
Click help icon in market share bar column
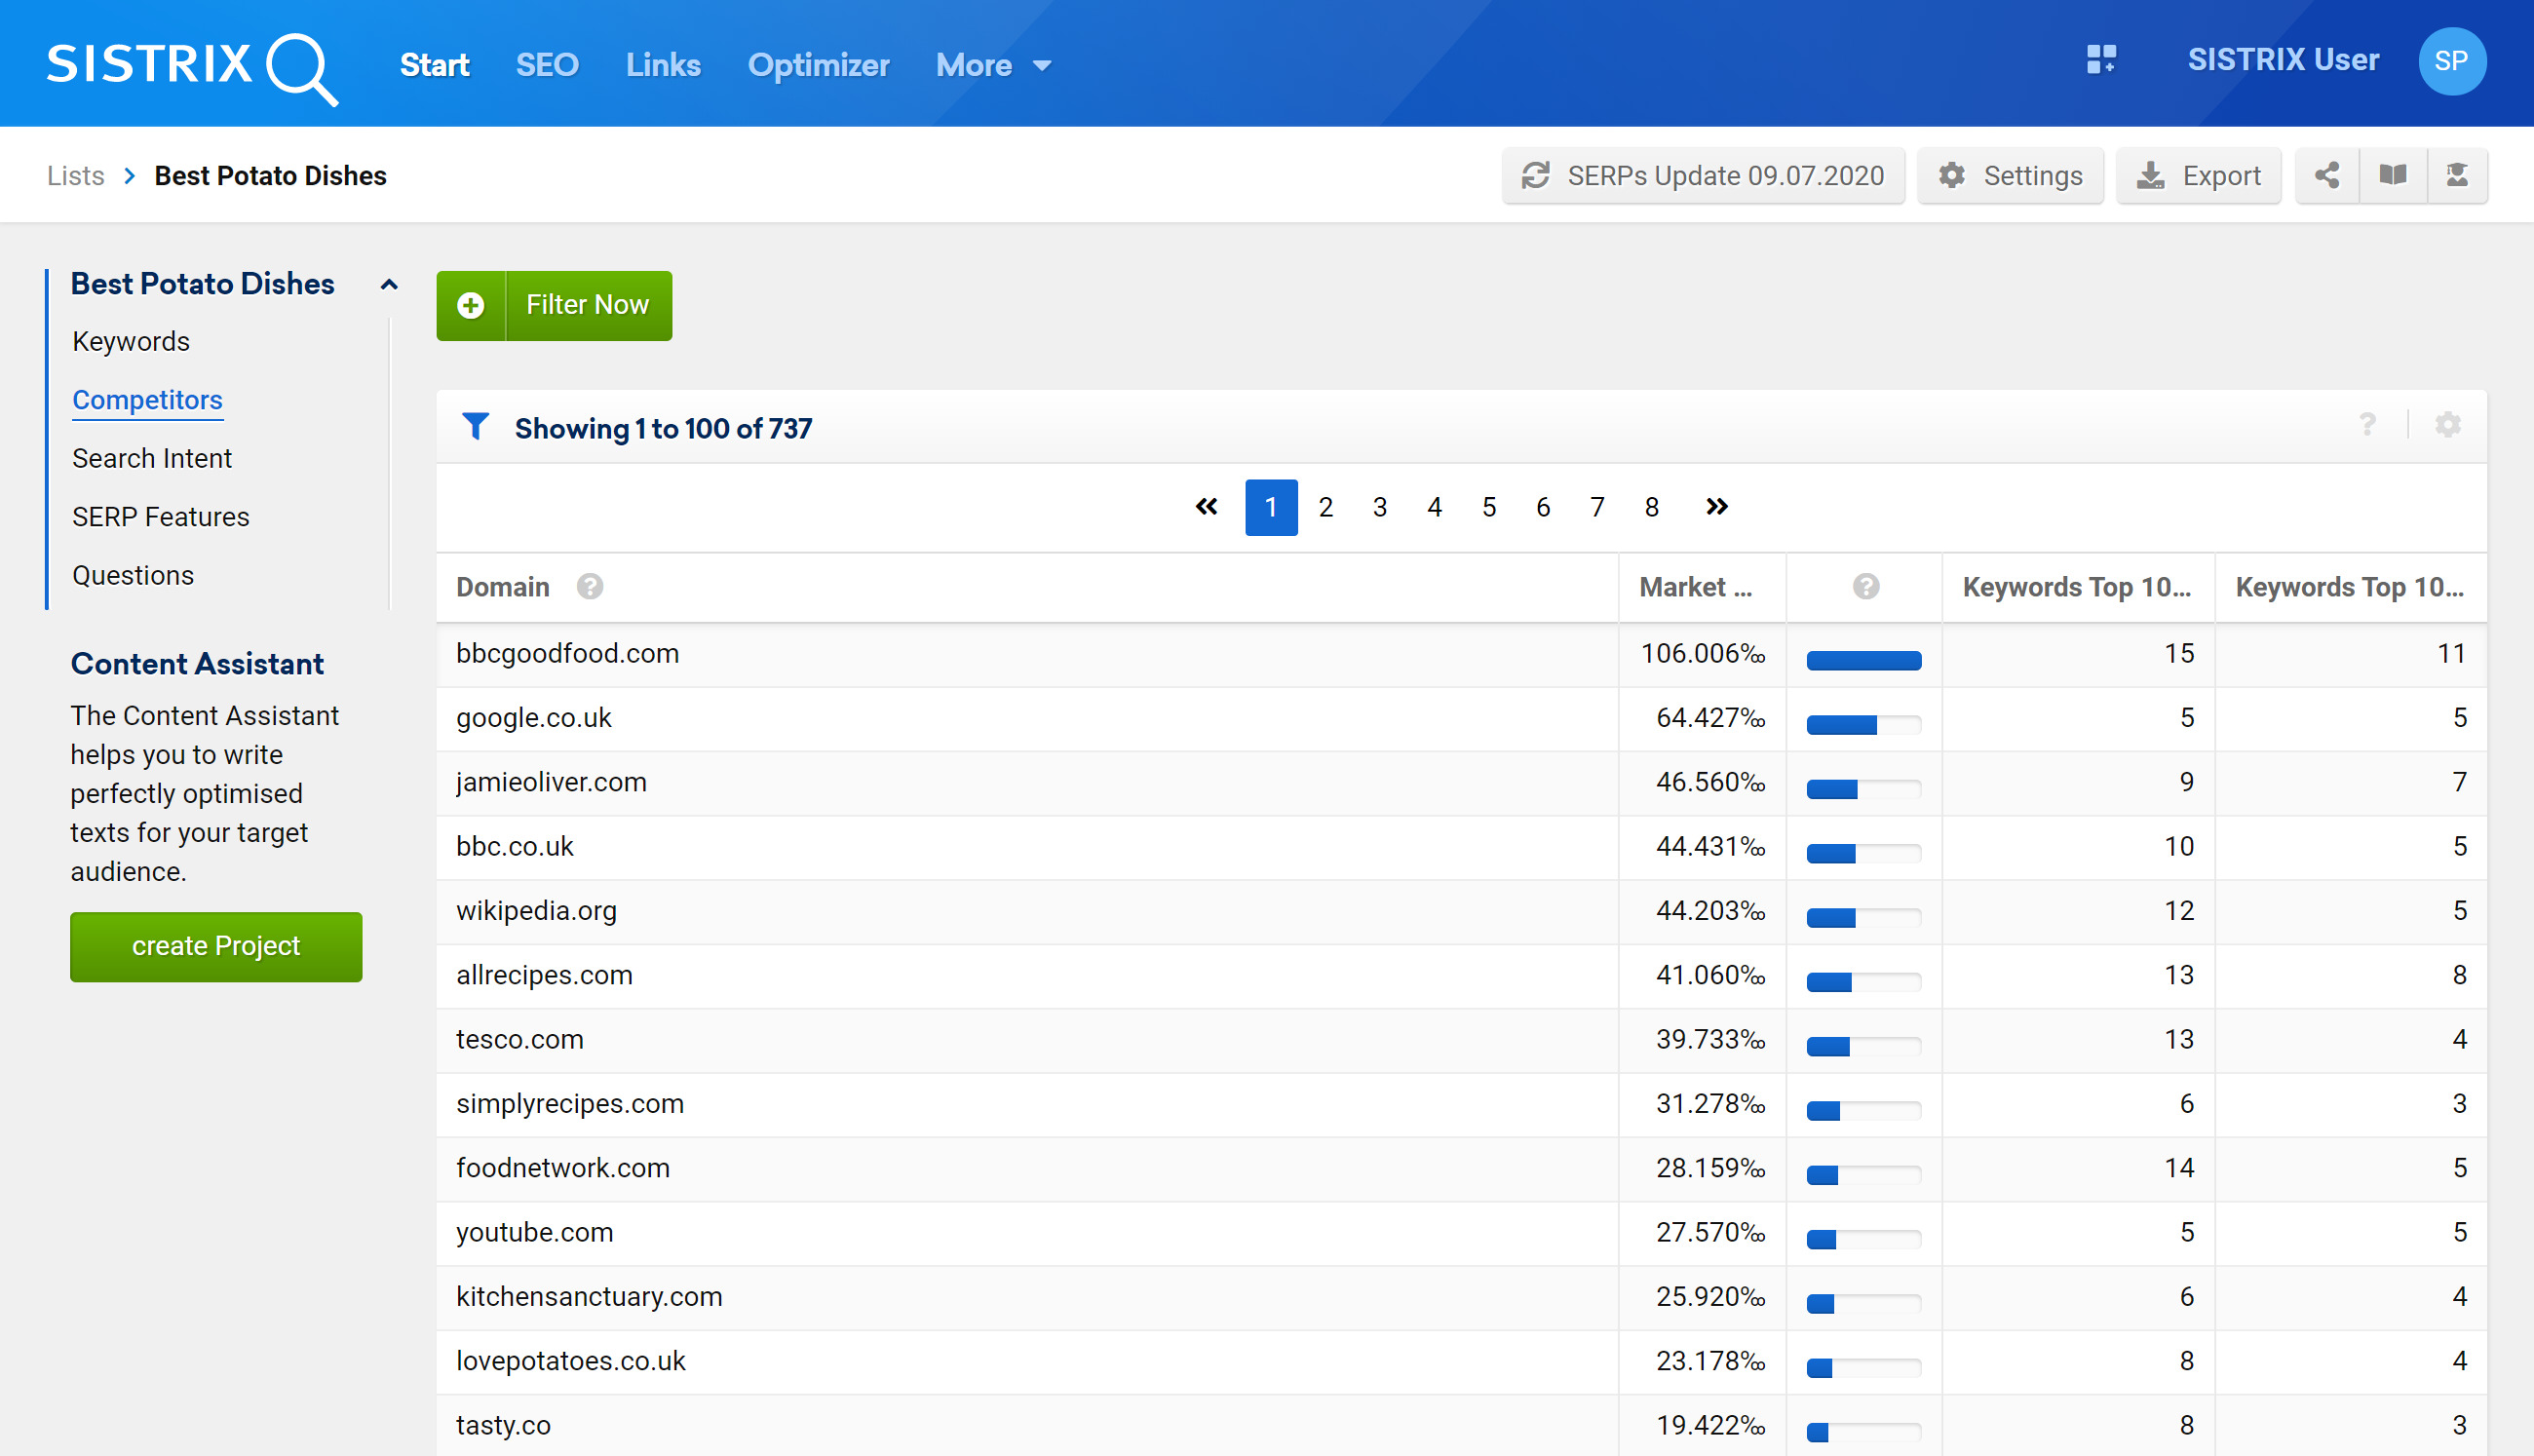tap(1865, 587)
